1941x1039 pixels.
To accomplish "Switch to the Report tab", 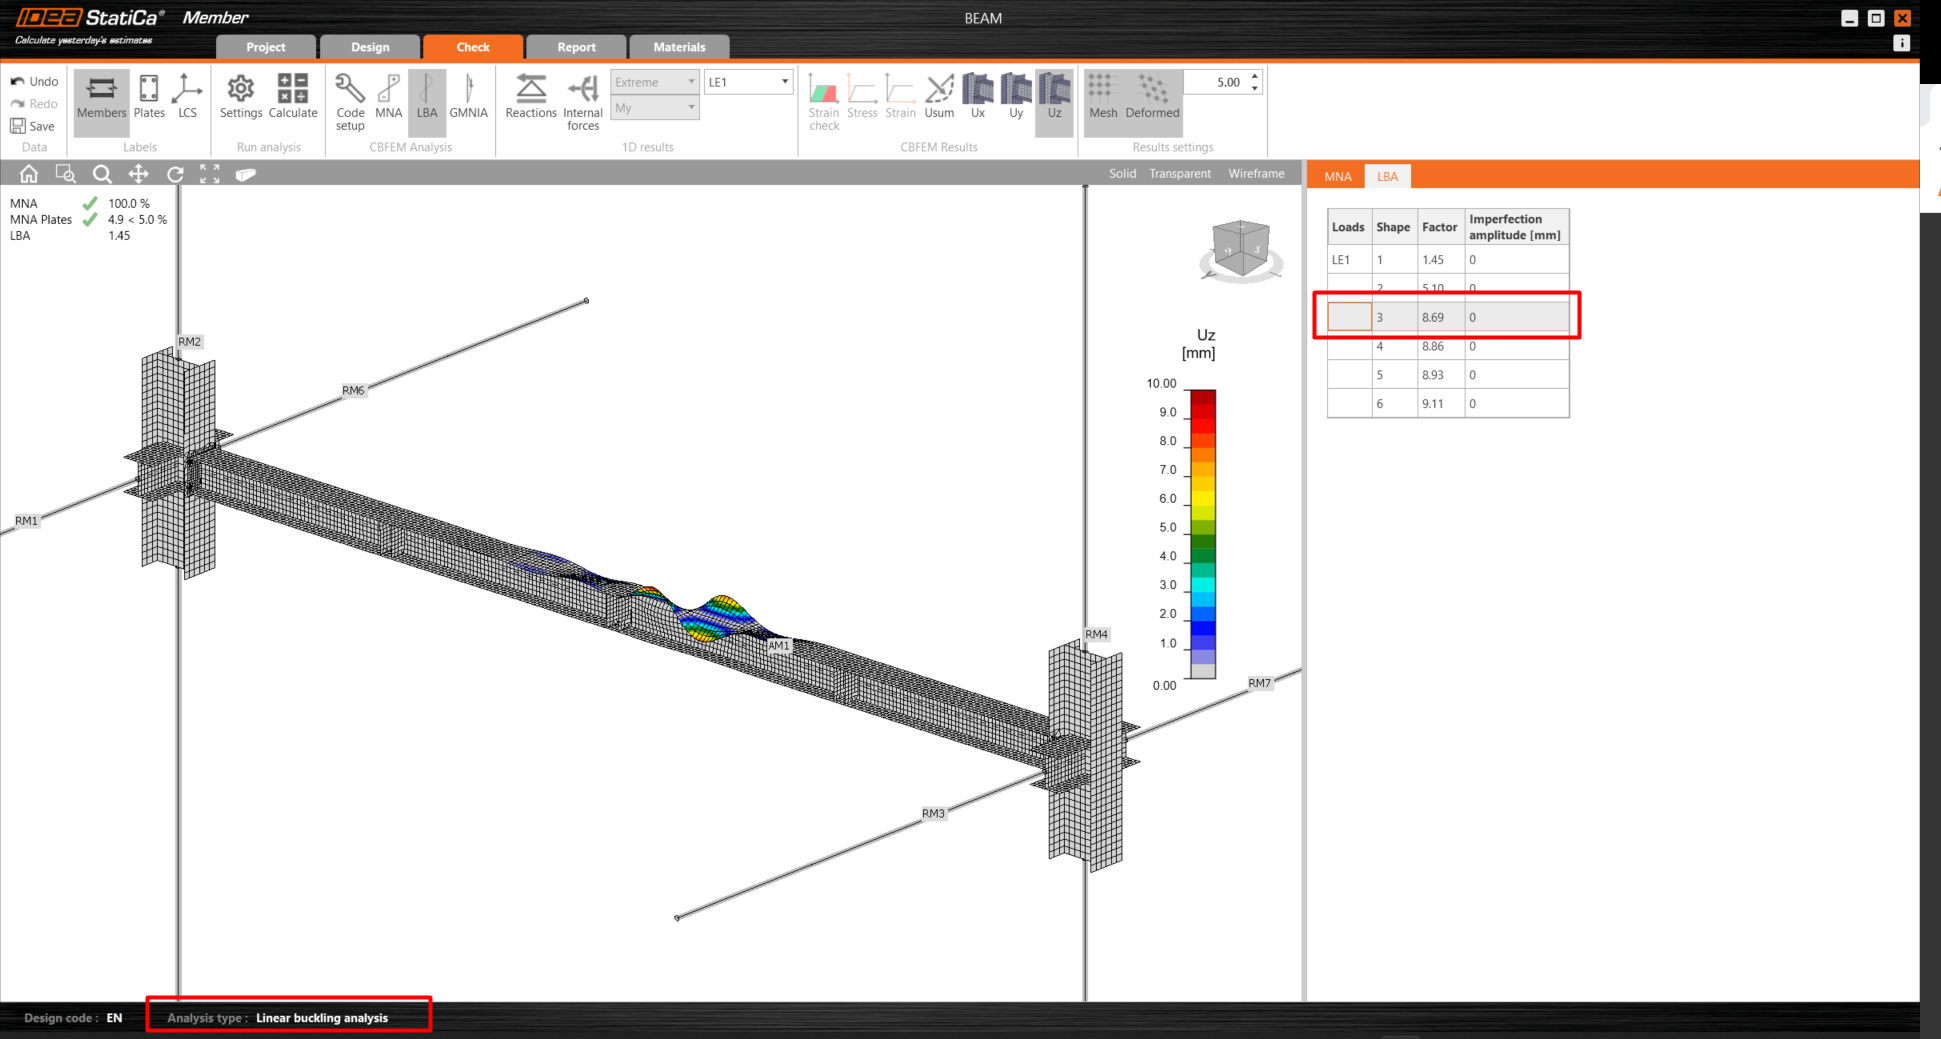I will tap(576, 47).
